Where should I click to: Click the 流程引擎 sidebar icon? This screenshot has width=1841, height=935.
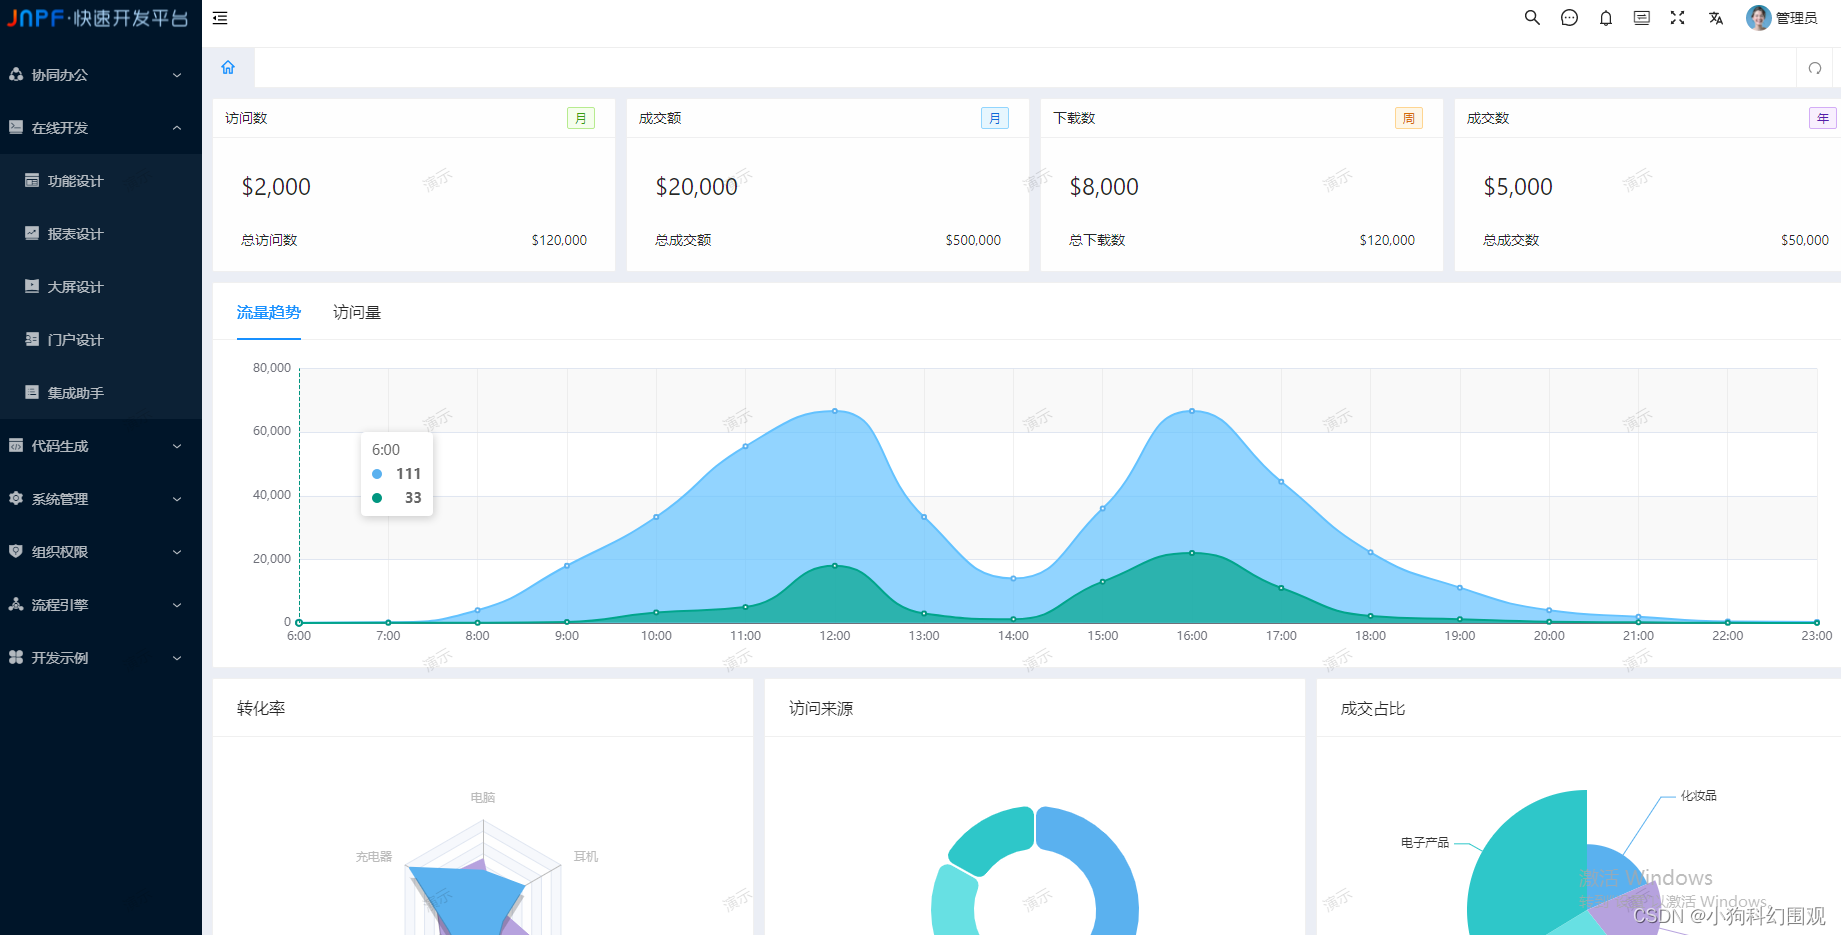click(16, 605)
